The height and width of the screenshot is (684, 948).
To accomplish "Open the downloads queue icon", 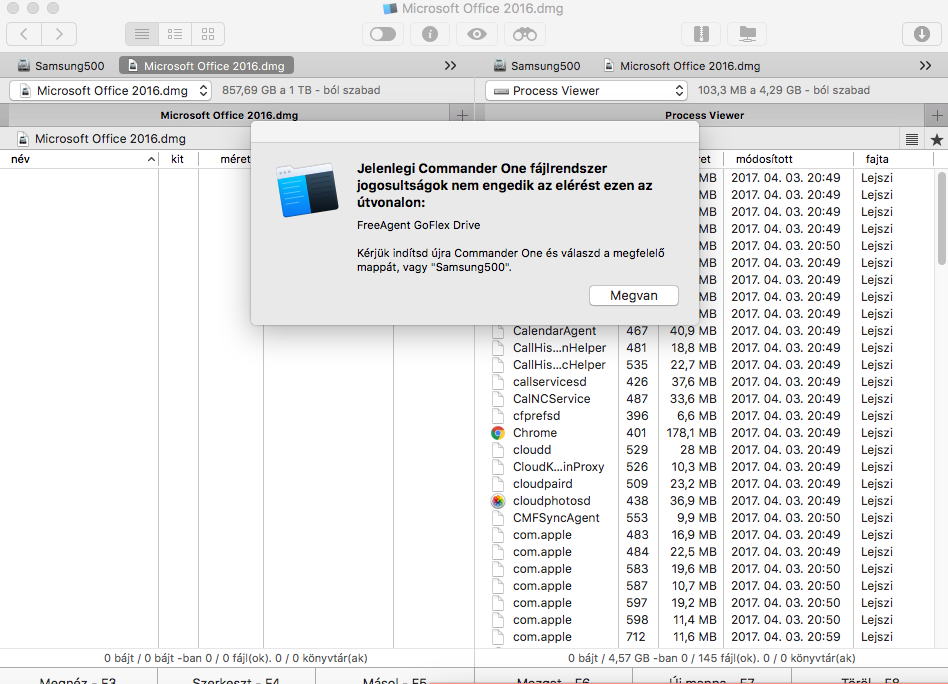I will (921, 34).
